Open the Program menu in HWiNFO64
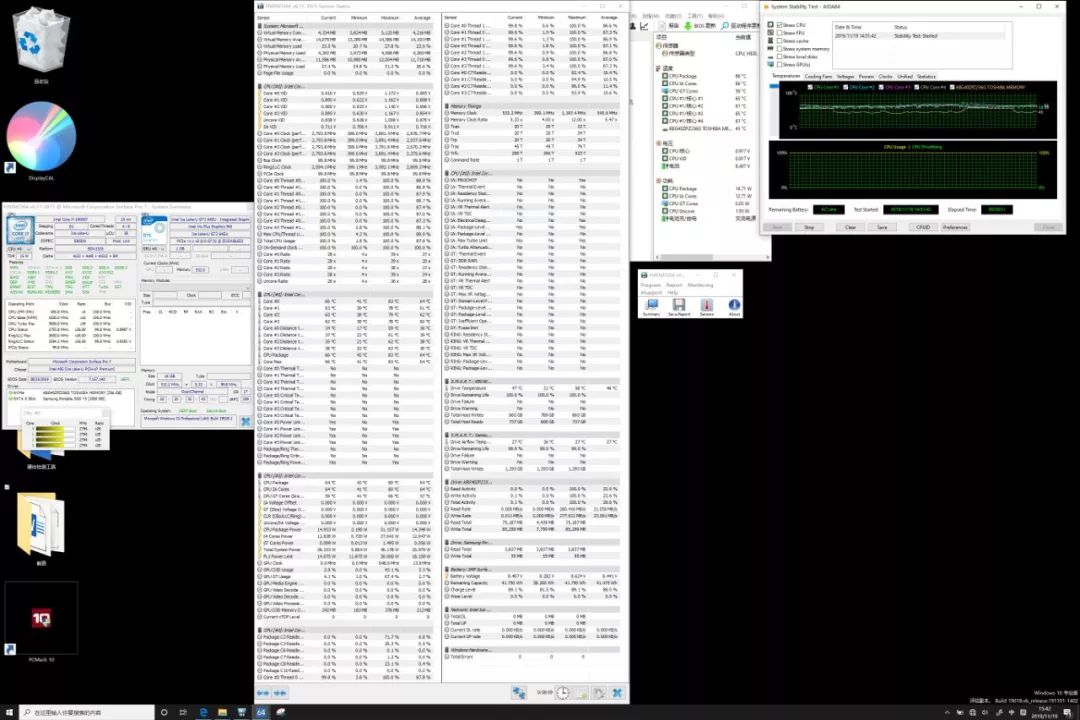Viewport: 1080px width, 720px height. [x=650, y=285]
